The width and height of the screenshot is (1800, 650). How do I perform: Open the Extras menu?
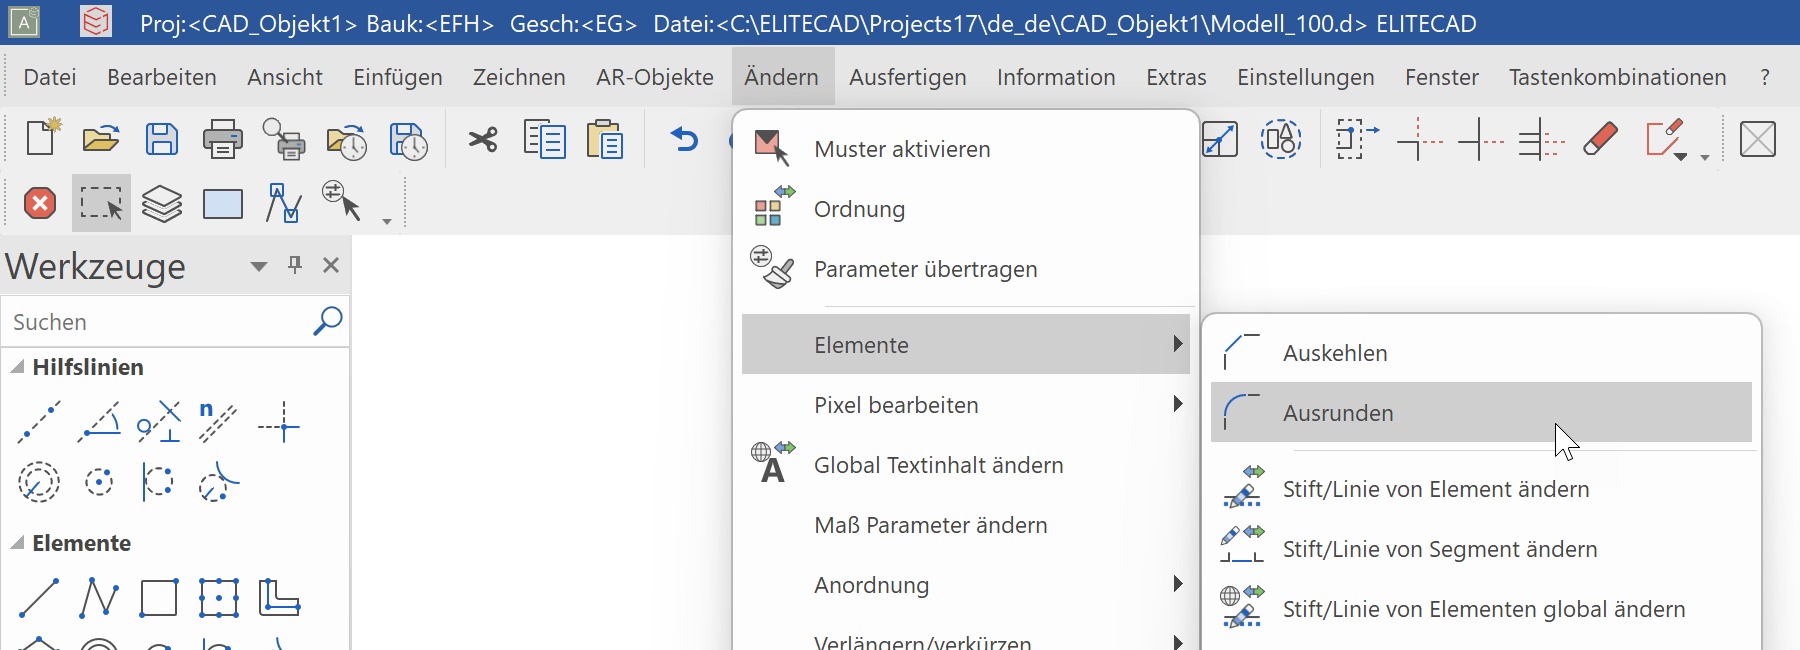pos(1176,77)
